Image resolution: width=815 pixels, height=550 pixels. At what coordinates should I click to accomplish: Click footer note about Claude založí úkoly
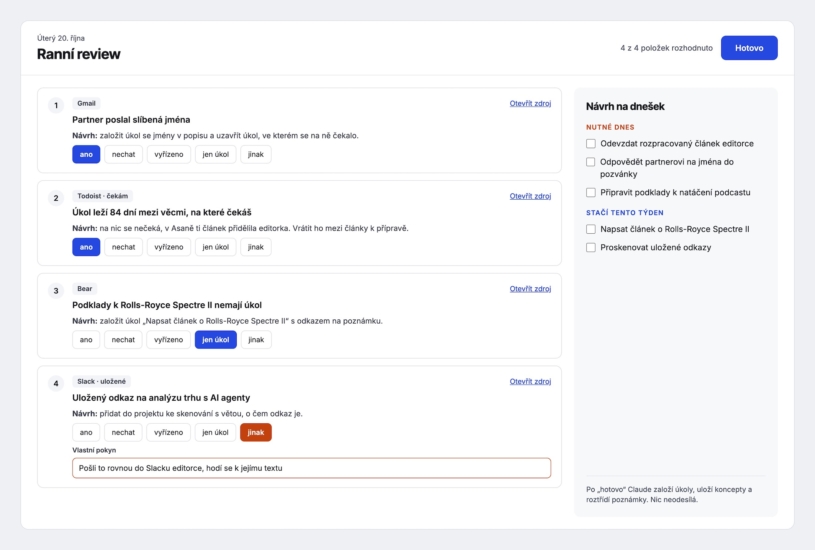coord(669,494)
